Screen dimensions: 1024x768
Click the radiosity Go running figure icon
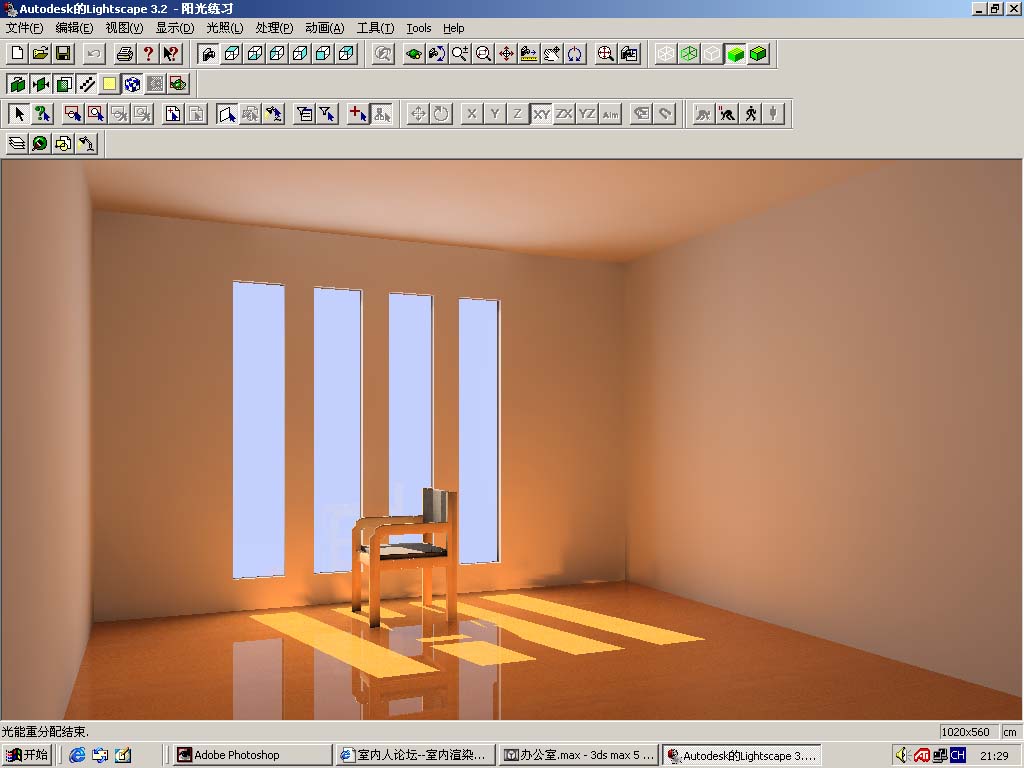tap(750, 114)
